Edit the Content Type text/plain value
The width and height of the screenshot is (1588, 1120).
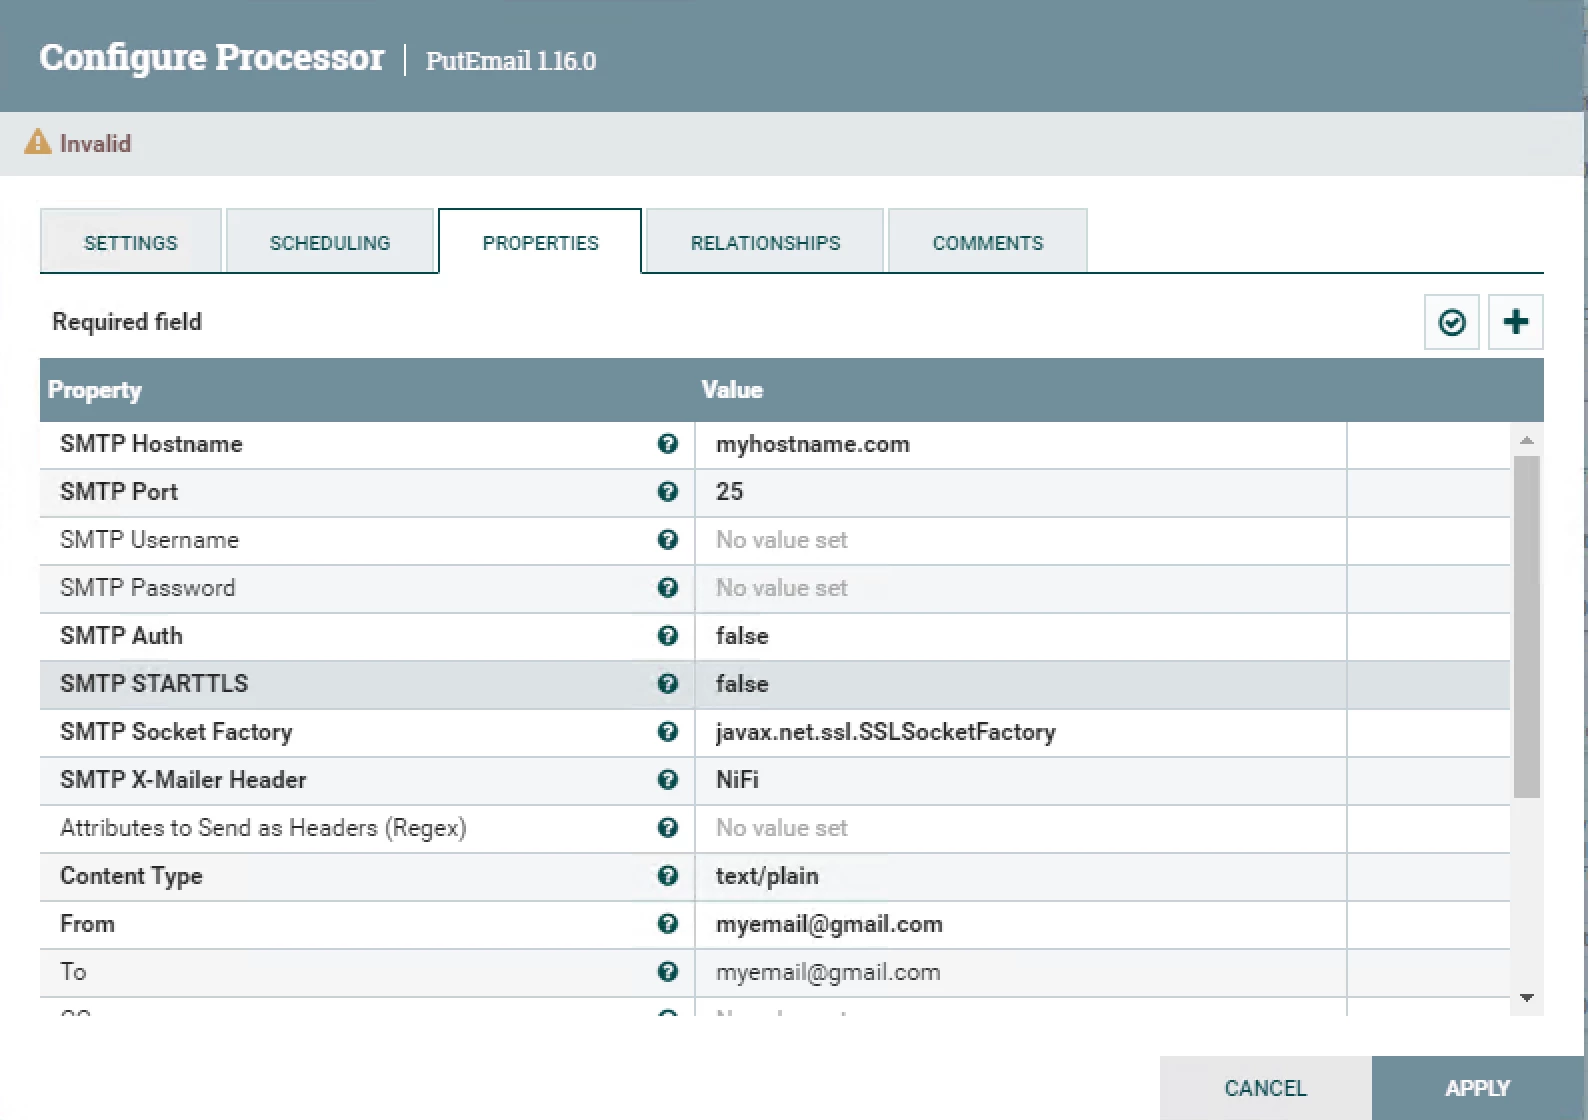pyautogui.click(x=1021, y=876)
